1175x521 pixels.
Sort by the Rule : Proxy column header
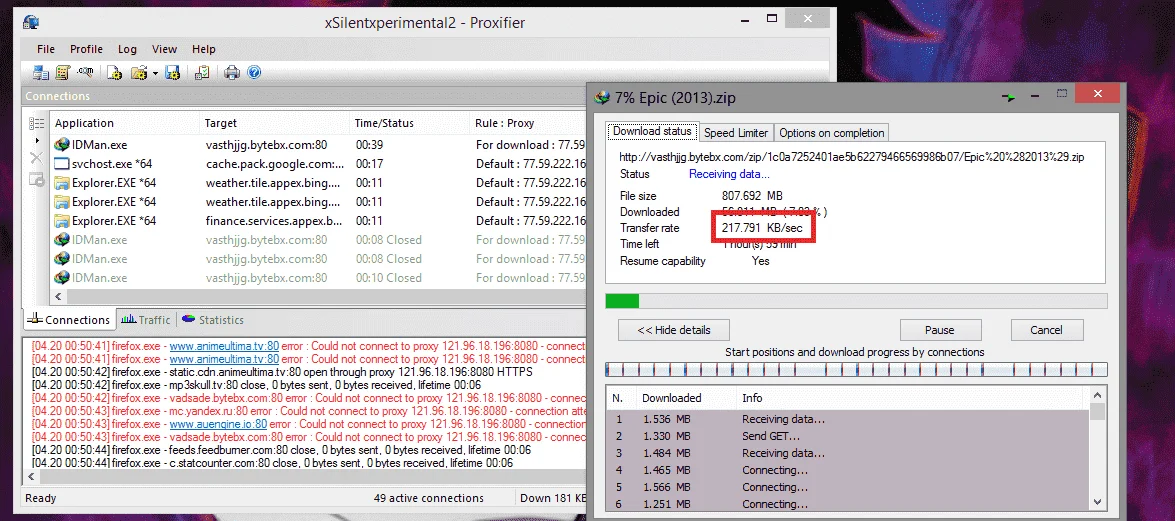[x=529, y=123]
